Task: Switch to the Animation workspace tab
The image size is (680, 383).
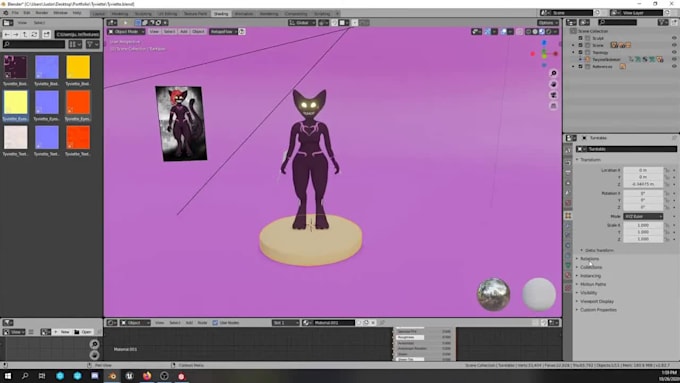Action: coord(244,14)
